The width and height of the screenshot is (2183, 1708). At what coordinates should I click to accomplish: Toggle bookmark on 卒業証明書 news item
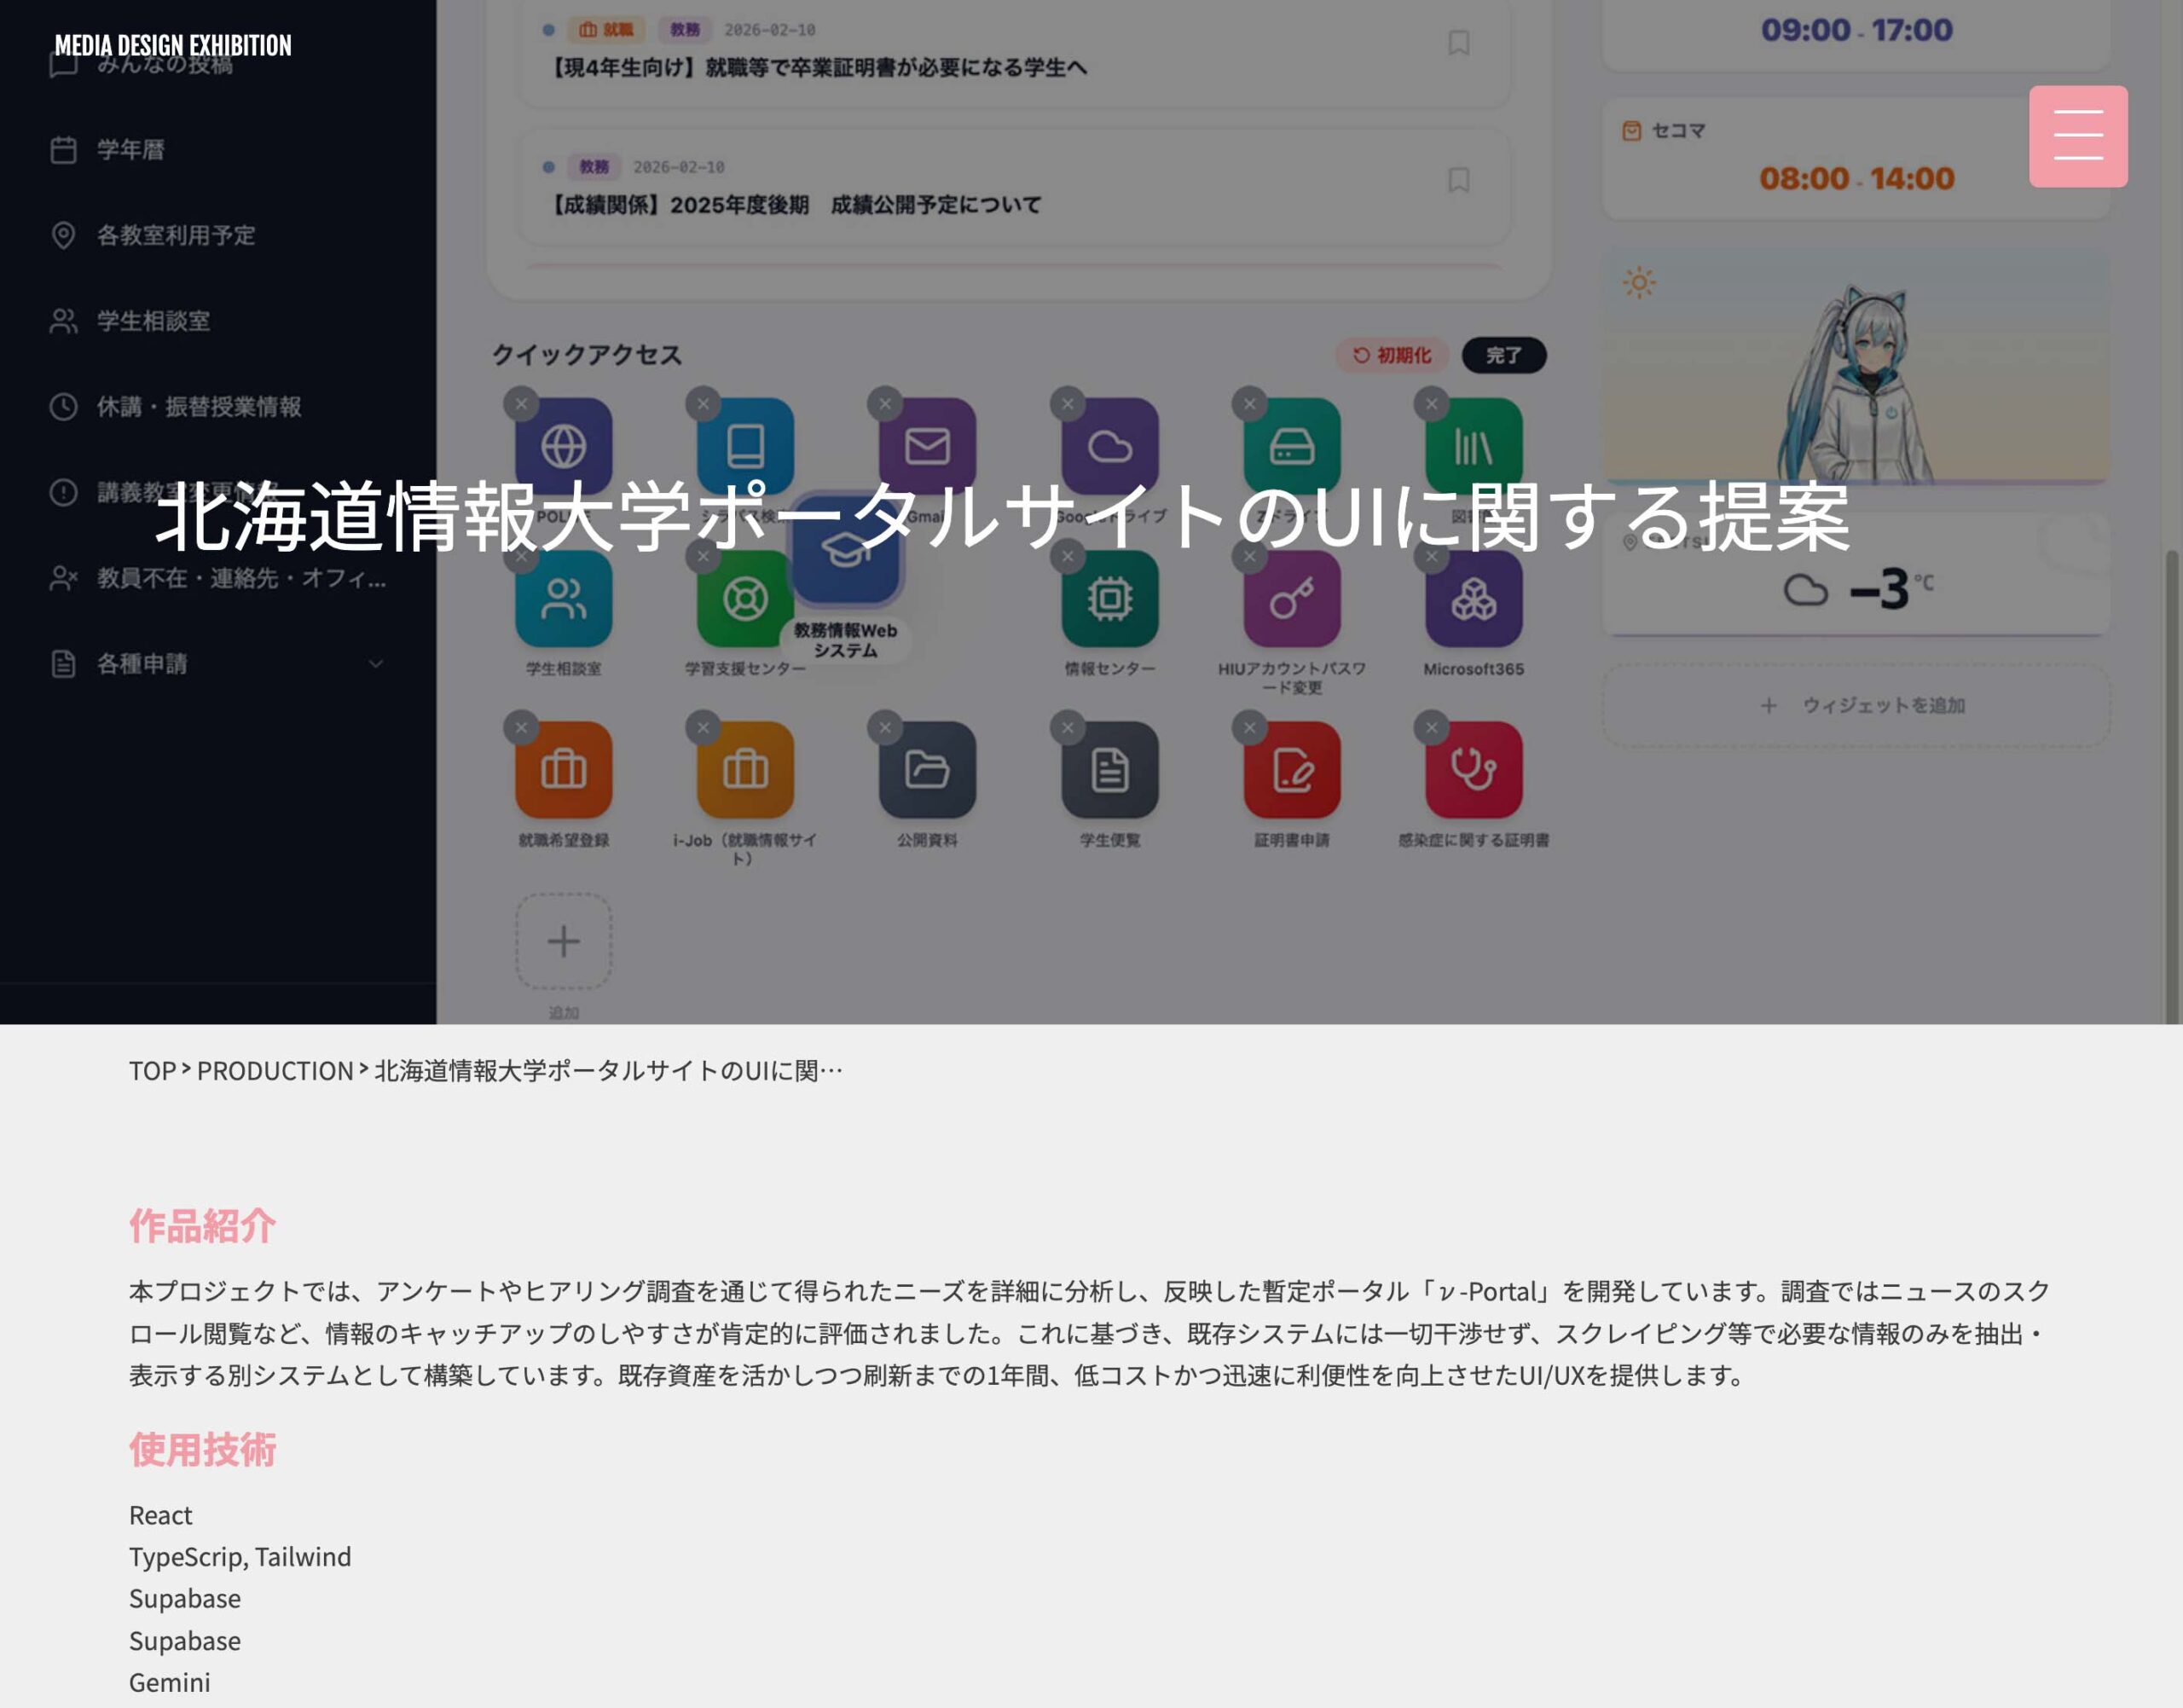tap(1458, 43)
